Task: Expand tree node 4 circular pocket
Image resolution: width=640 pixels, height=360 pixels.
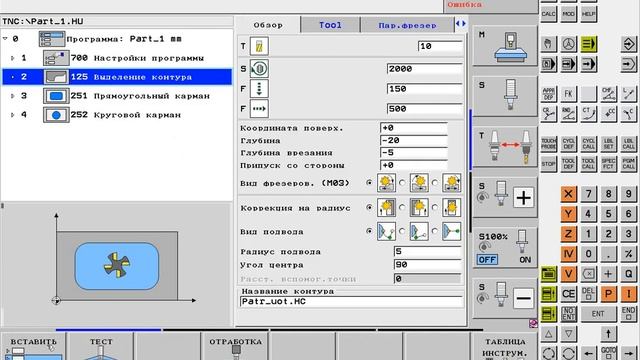Action: coord(13,115)
